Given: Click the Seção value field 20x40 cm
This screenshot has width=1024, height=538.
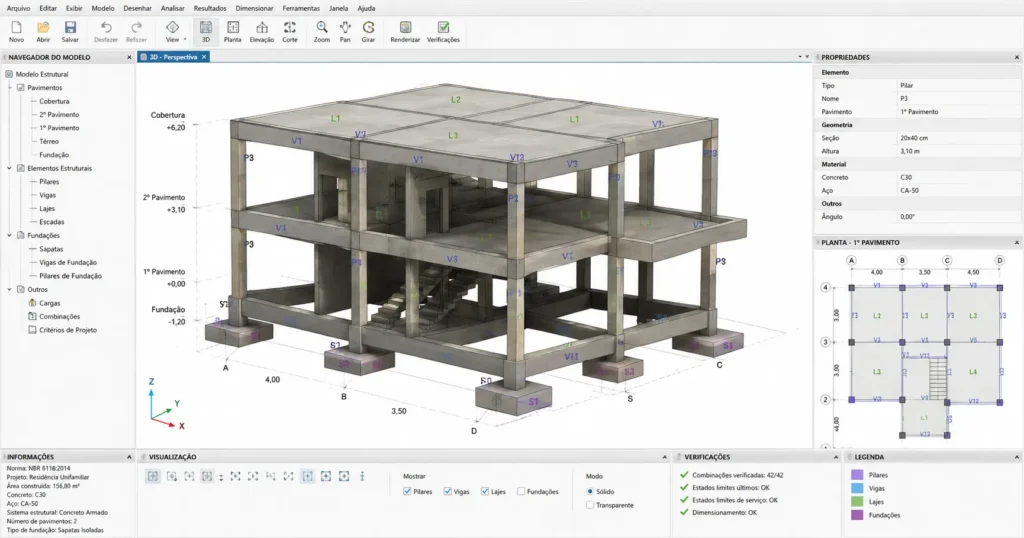Looking at the screenshot, I should point(958,138).
